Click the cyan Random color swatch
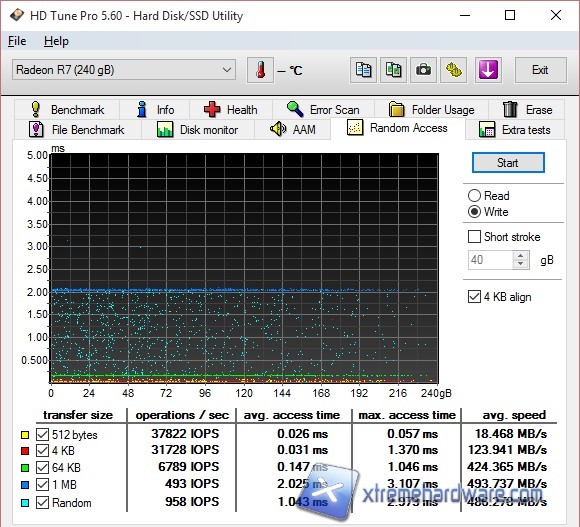 click(25, 503)
